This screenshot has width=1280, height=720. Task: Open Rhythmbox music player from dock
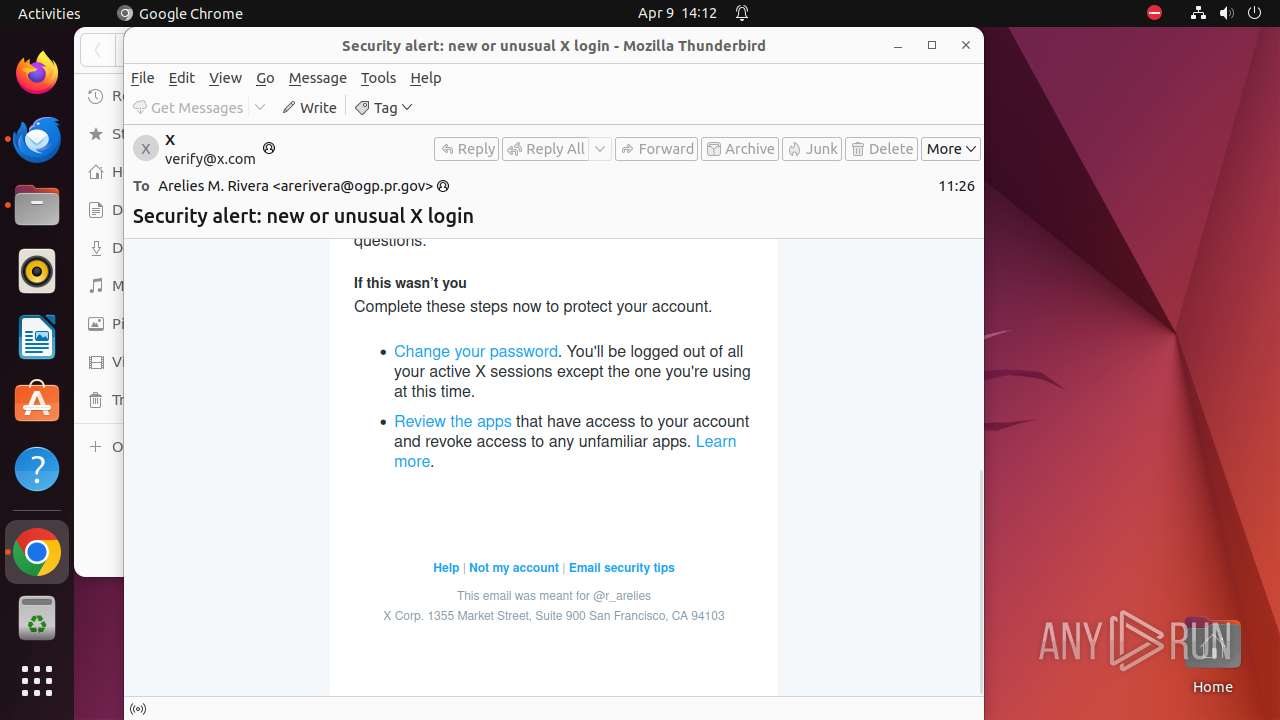37,271
